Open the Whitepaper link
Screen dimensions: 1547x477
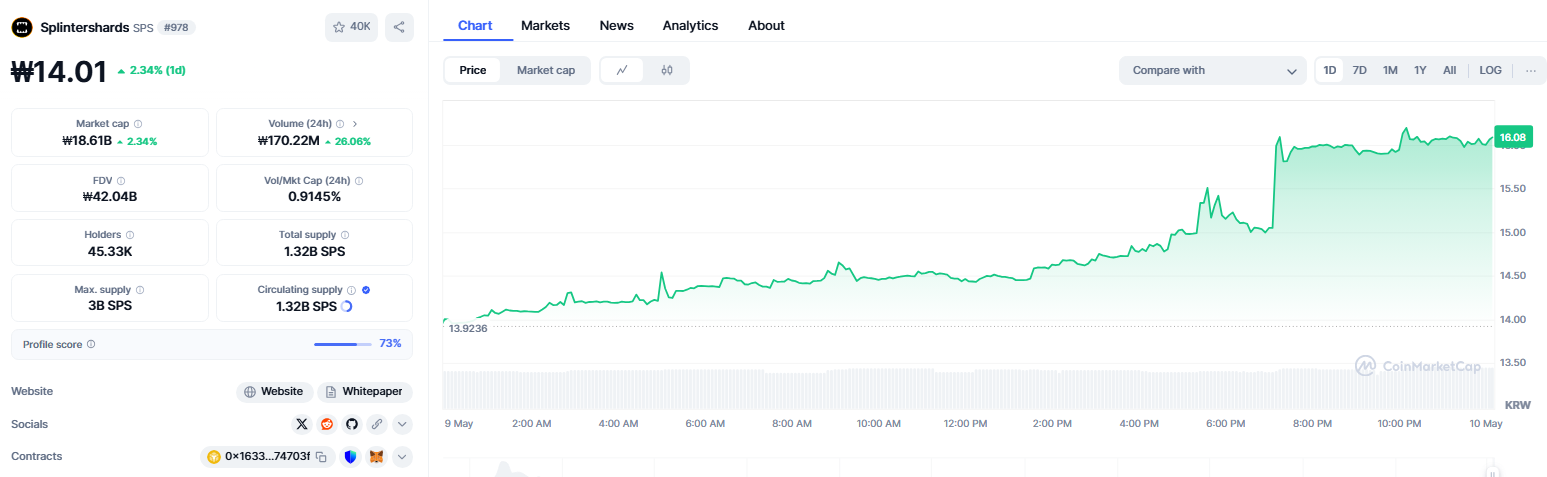(x=365, y=392)
